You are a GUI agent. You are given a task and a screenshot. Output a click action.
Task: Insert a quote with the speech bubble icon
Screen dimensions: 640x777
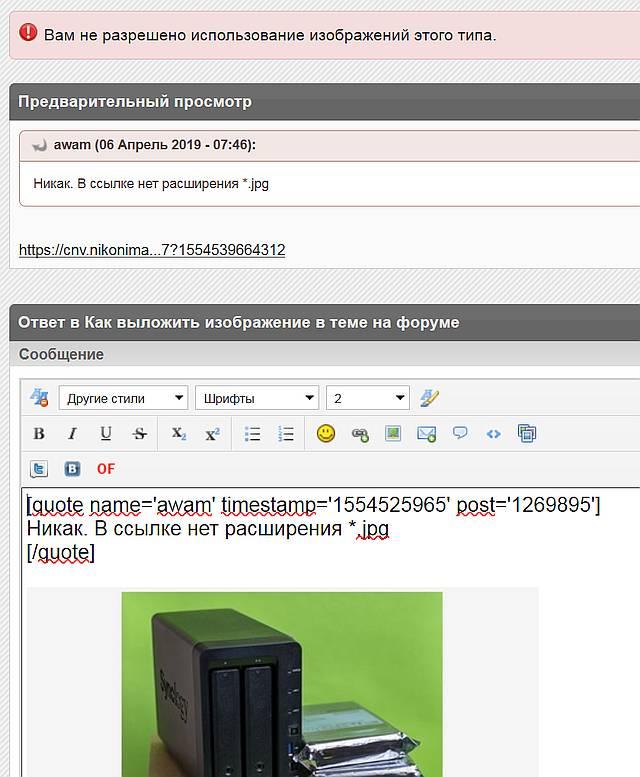click(460, 433)
